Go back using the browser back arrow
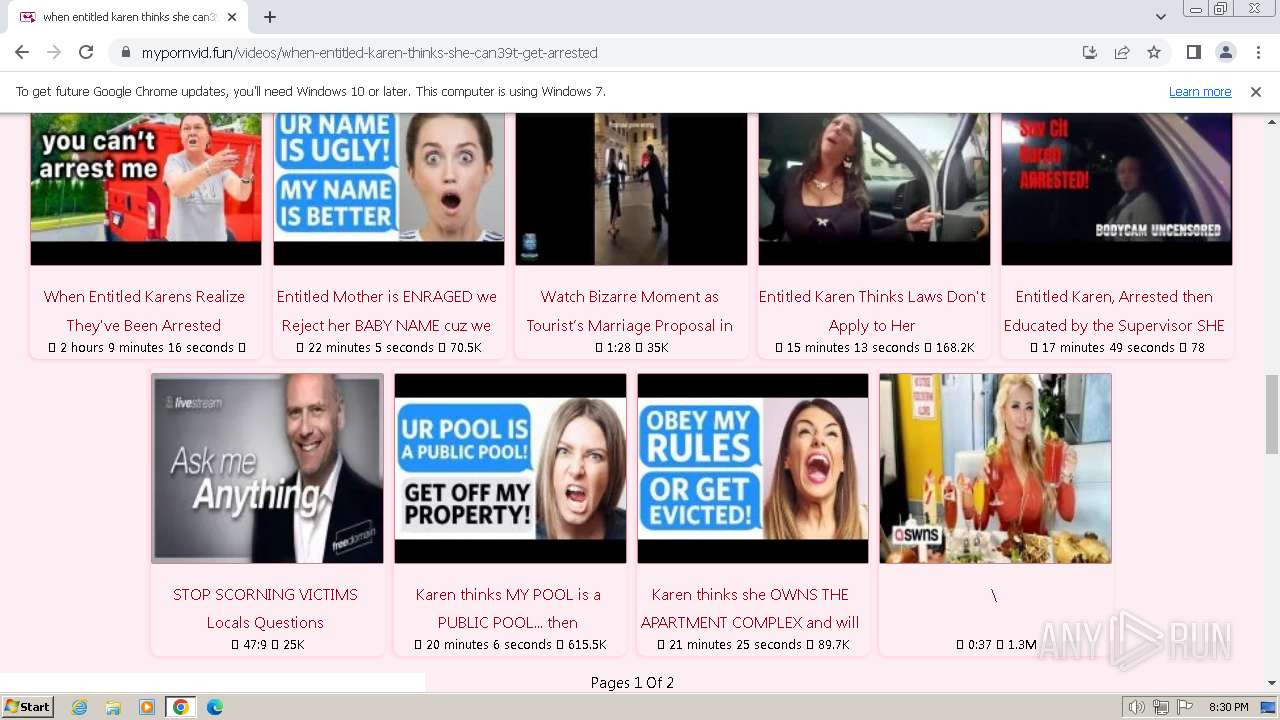The height and width of the screenshot is (720, 1280). 22,52
